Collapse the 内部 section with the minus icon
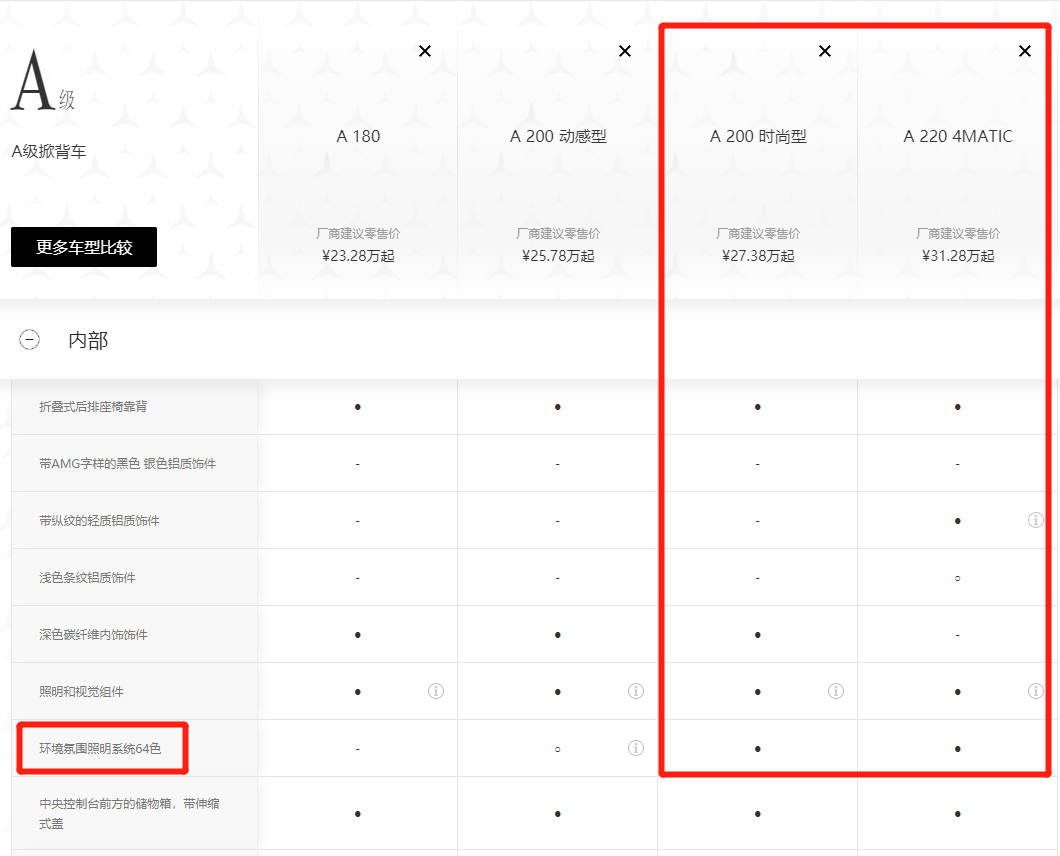 30,340
